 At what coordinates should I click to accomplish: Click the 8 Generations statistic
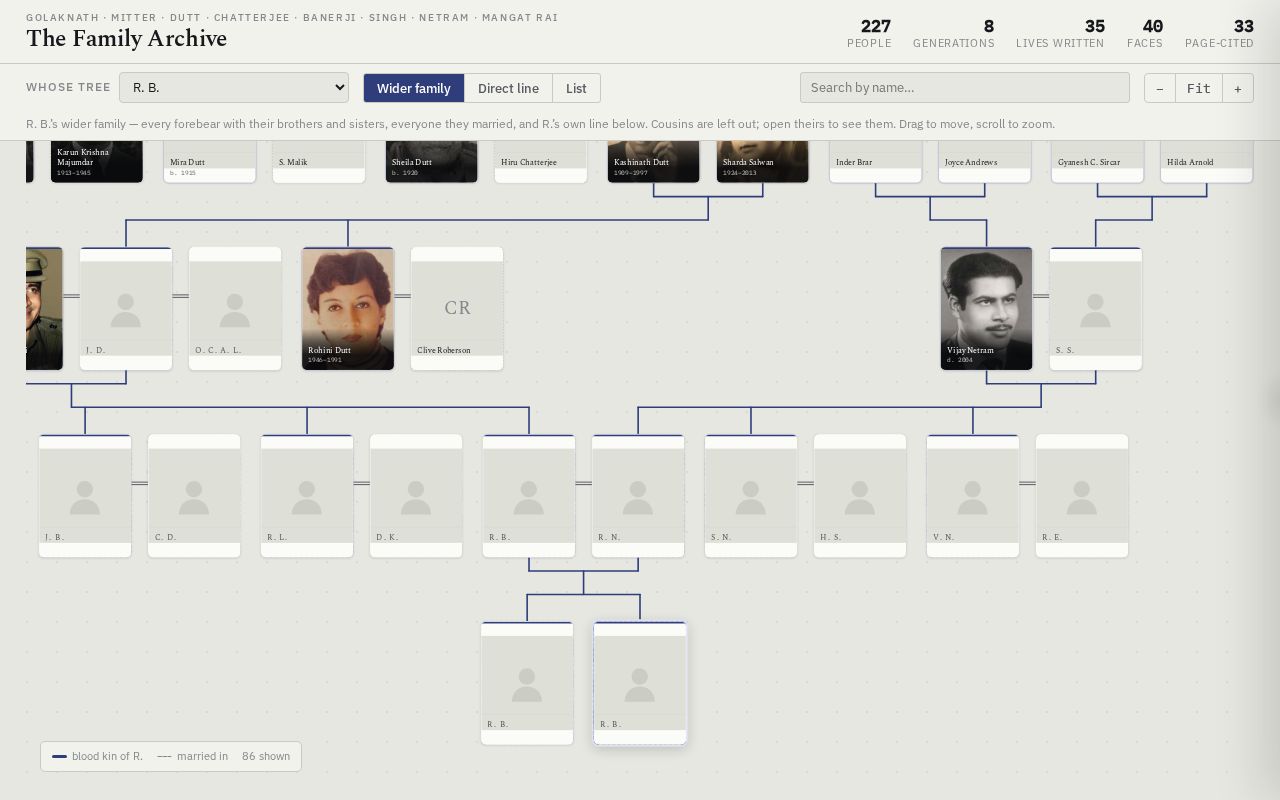954,33
